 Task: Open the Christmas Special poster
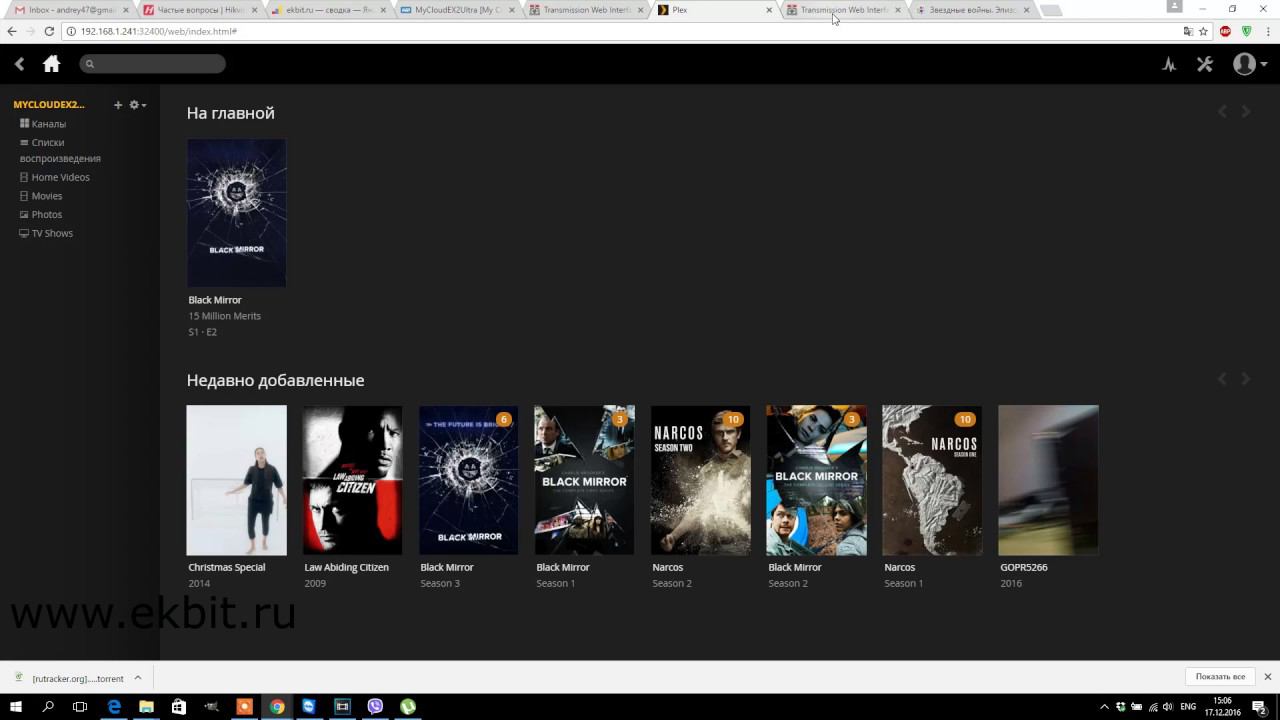(x=237, y=480)
